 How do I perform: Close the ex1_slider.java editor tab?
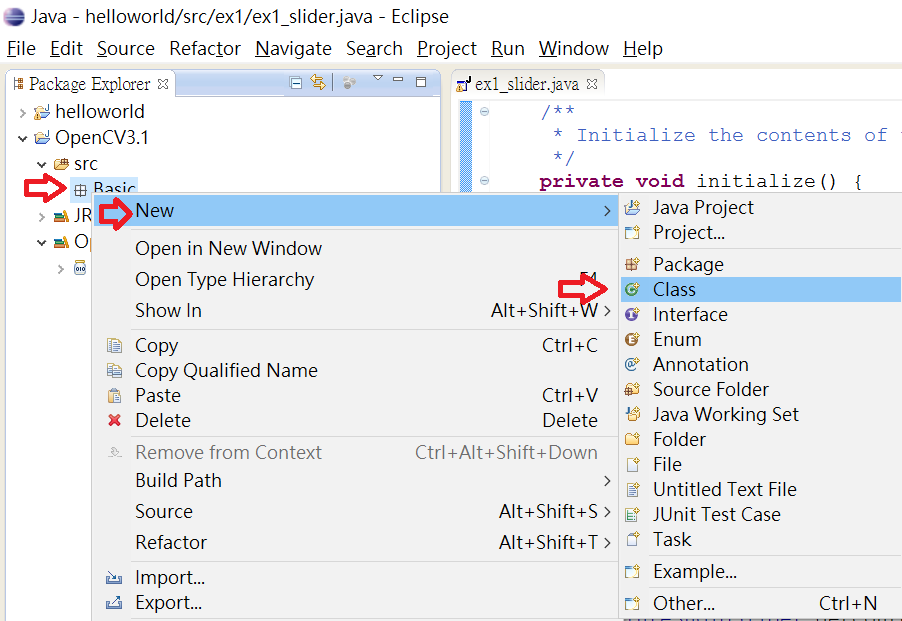(x=592, y=84)
